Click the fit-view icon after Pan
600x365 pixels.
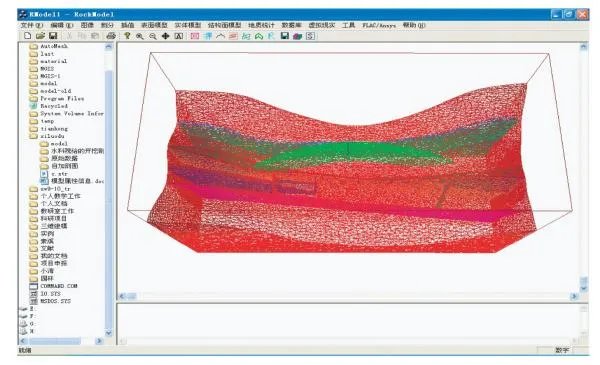pyautogui.click(x=179, y=36)
